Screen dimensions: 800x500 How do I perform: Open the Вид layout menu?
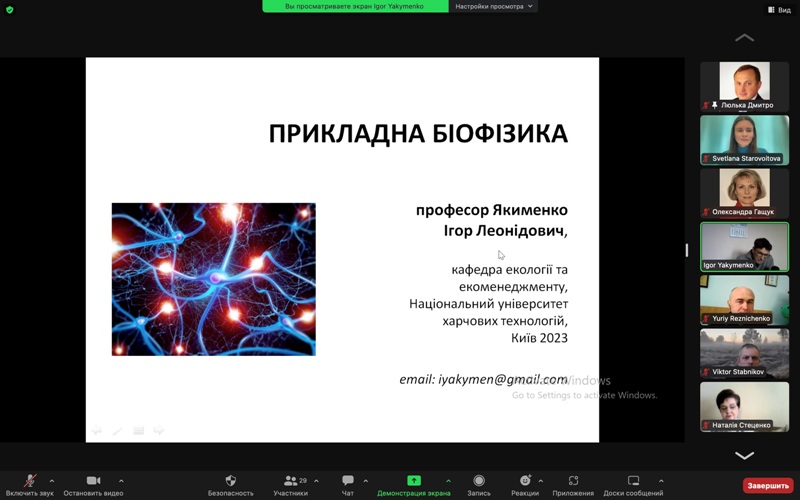click(779, 10)
